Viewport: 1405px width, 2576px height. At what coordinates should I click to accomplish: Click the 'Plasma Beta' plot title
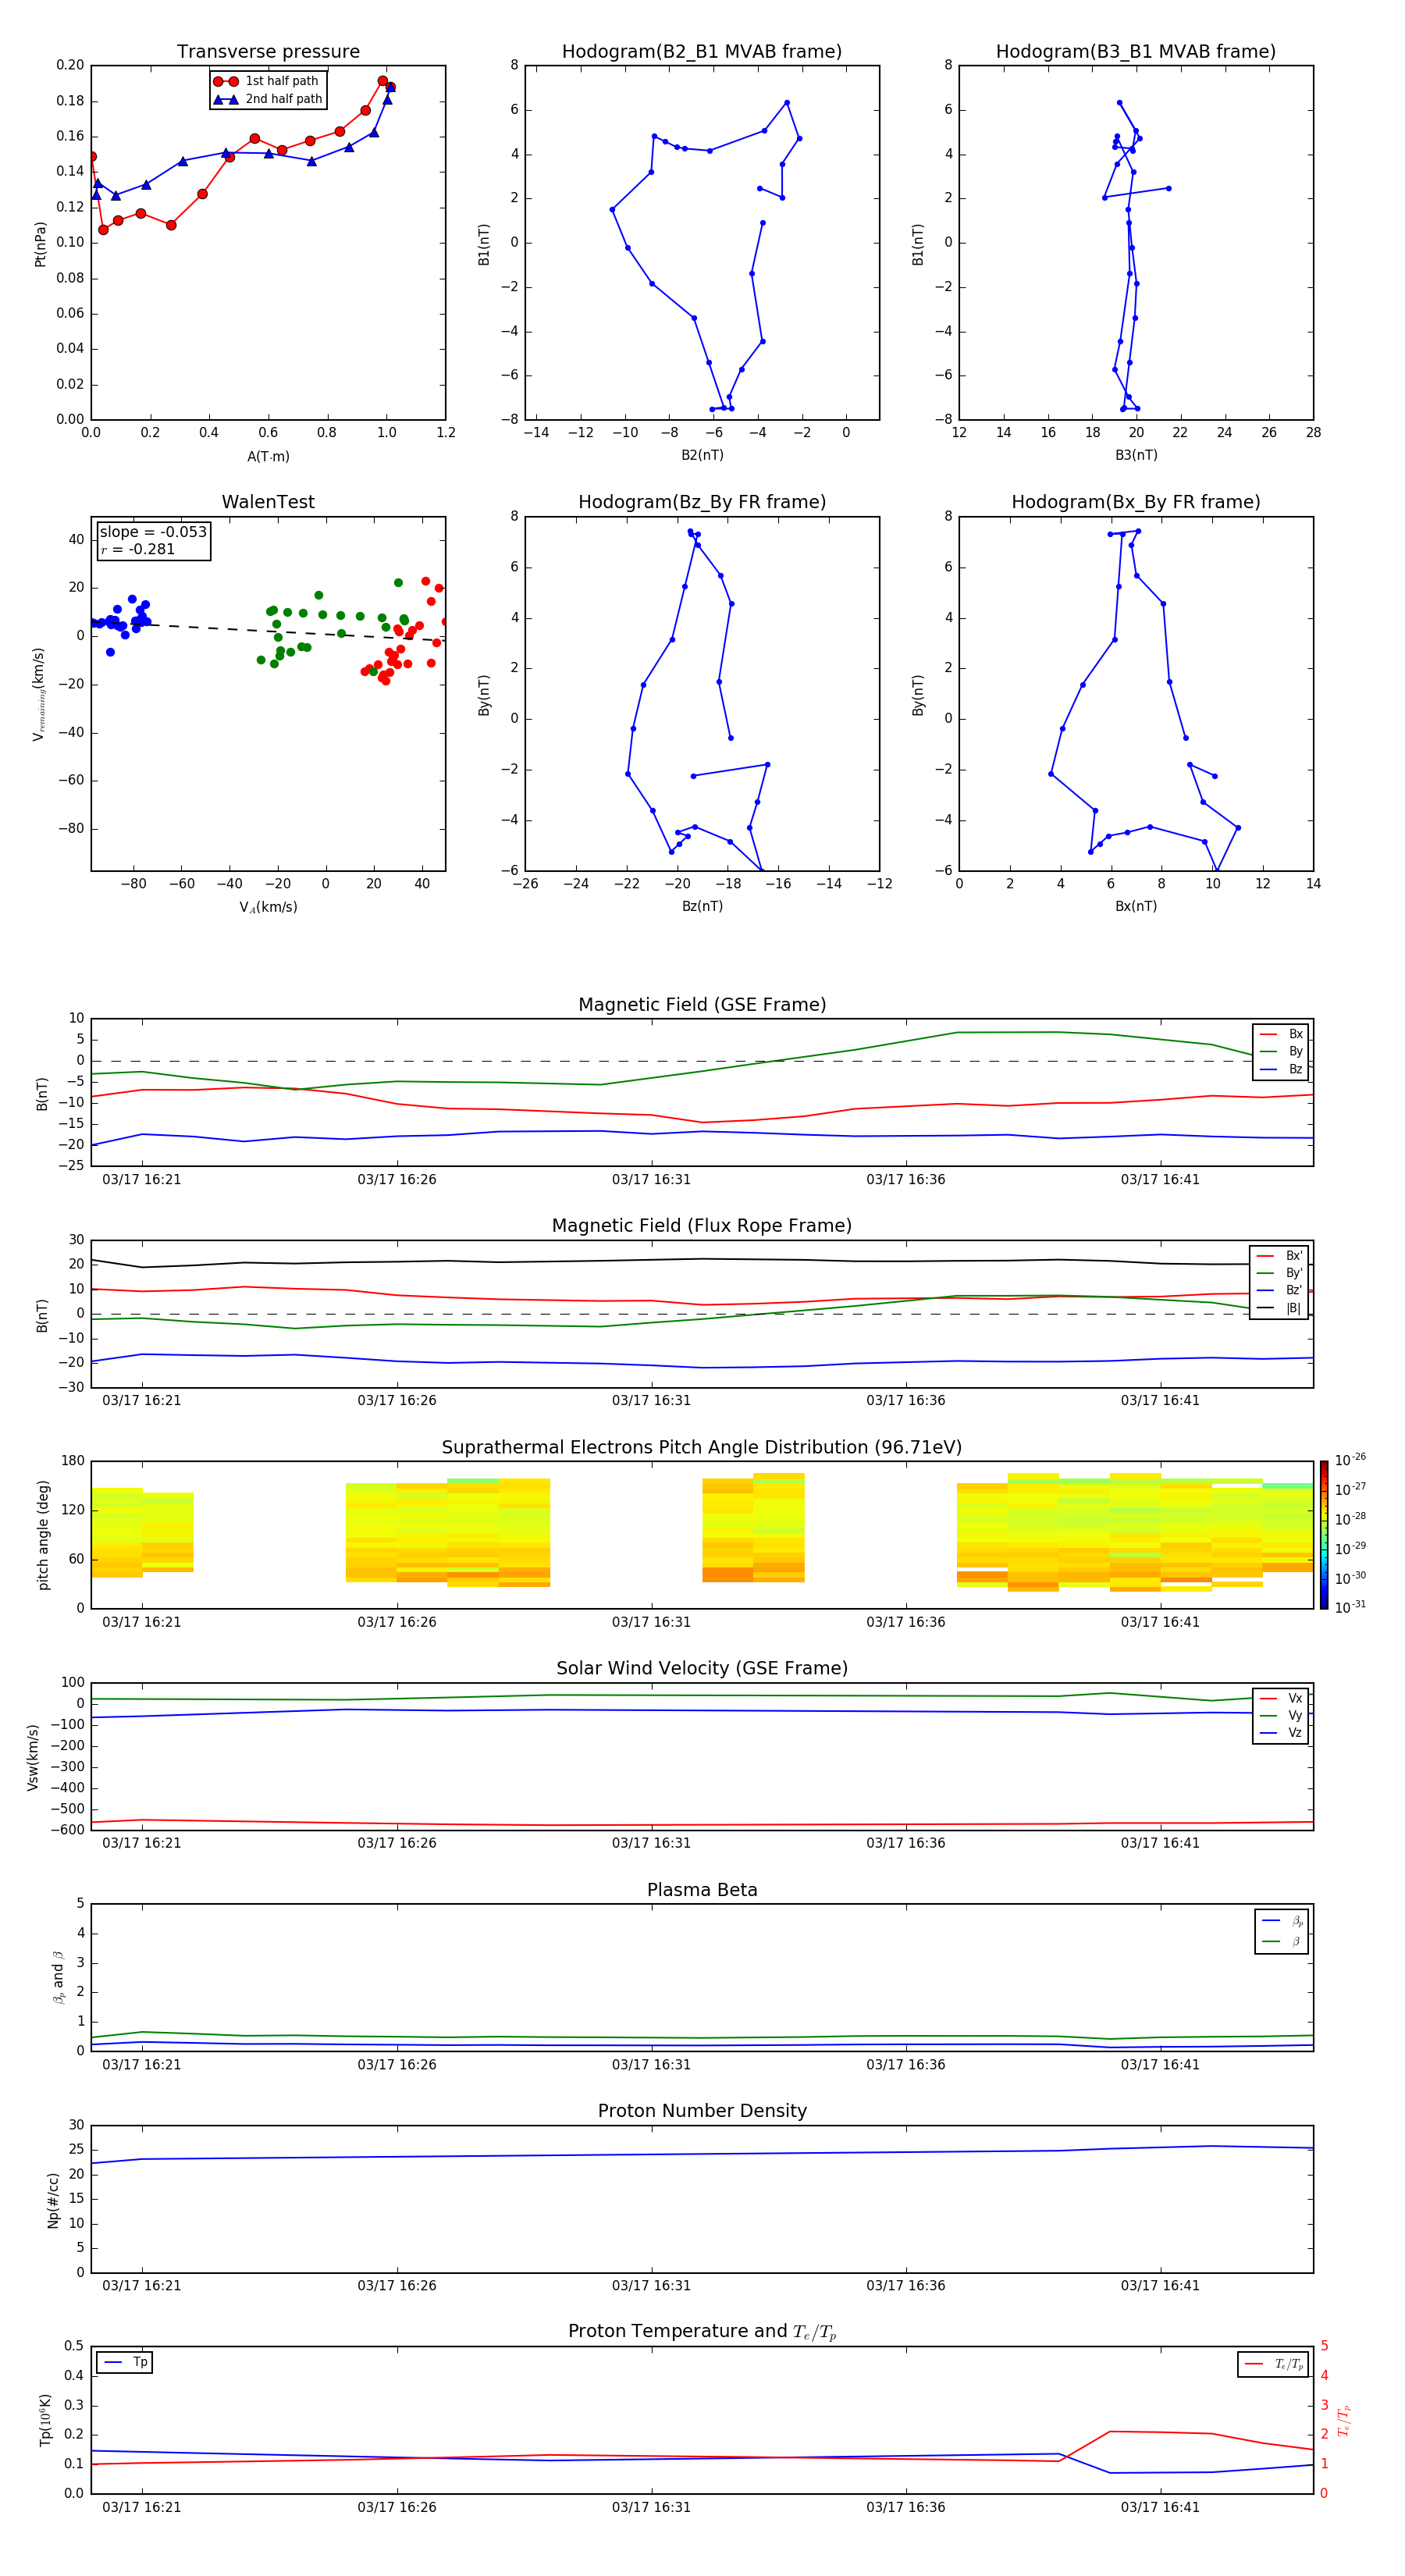[702, 1891]
